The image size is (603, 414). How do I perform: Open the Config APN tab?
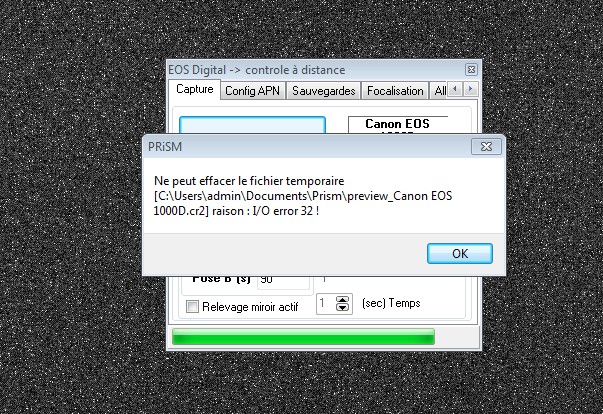pyautogui.click(x=252, y=91)
